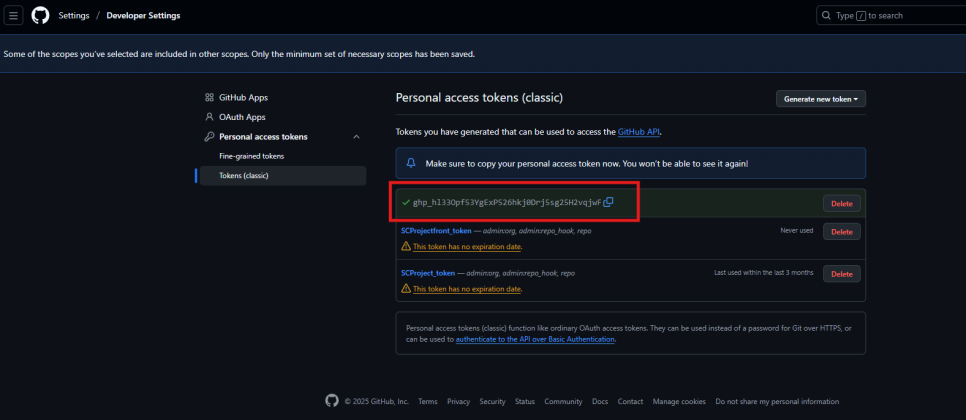Click the Never used status text

[797, 230]
